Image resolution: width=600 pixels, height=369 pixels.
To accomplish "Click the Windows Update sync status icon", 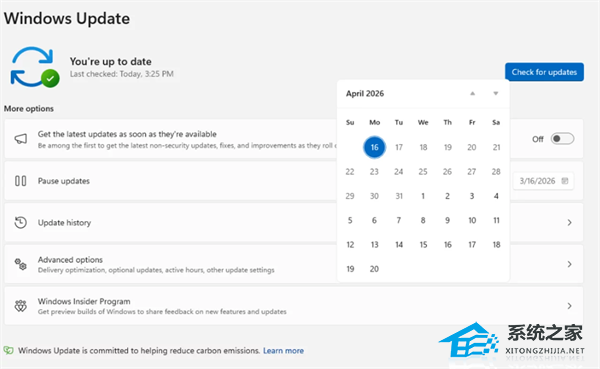I will click(x=34, y=67).
